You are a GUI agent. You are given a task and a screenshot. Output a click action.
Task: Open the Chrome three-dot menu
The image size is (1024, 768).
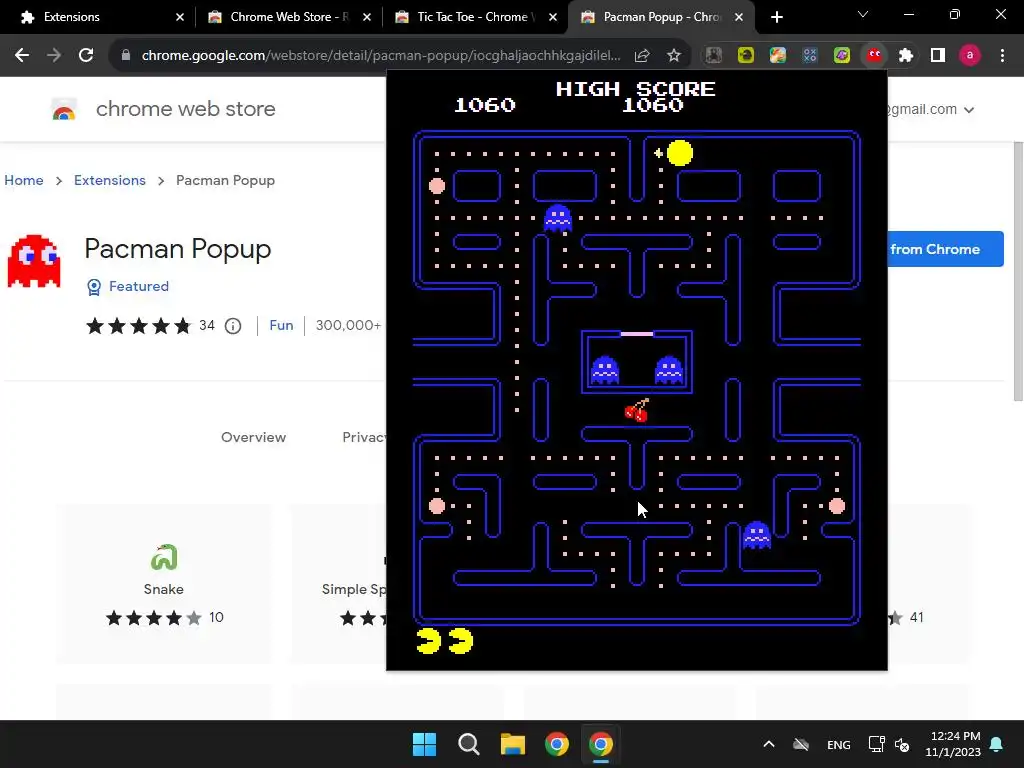(x=1002, y=56)
